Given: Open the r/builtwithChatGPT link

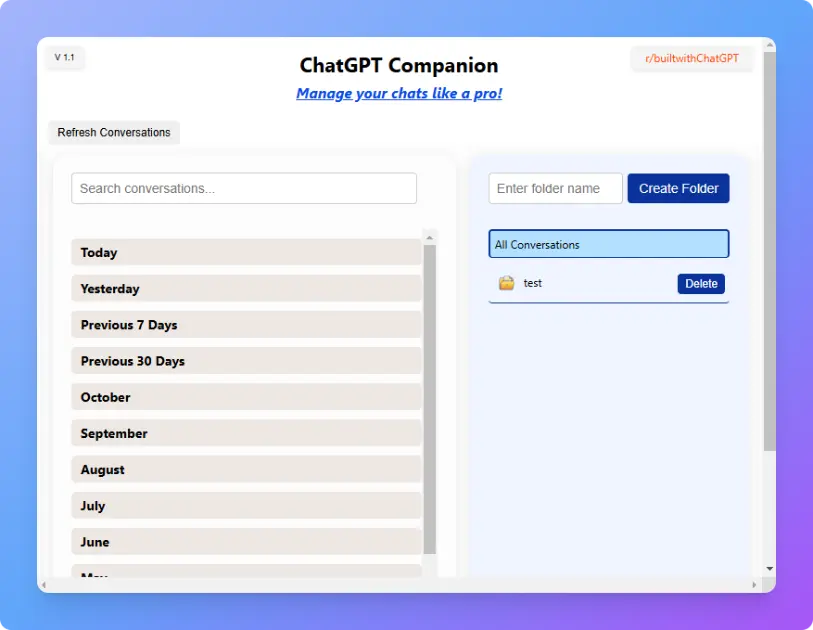Looking at the screenshot, I should click(x=692, y=59).
